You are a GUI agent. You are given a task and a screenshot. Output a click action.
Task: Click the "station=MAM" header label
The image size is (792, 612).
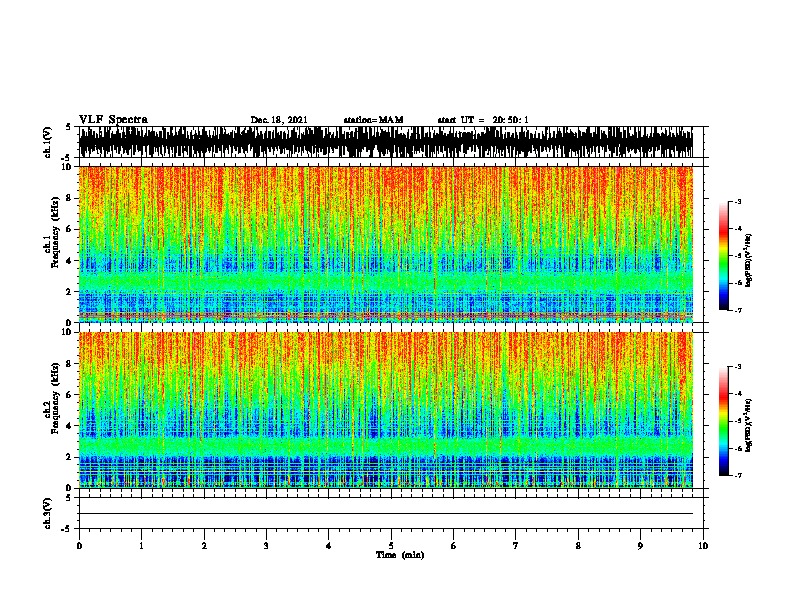pos(373,120)
